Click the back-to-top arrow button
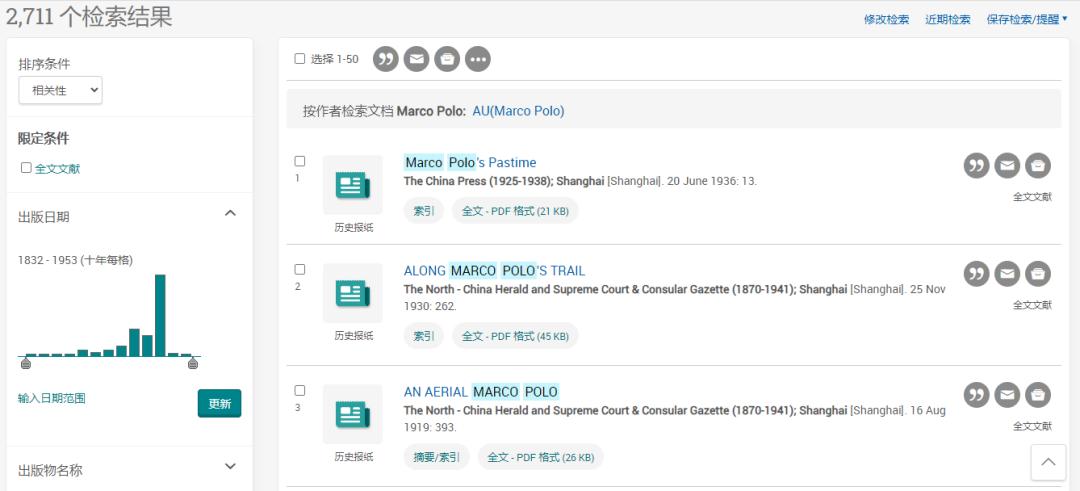This screenshot has width=1080, height=491. (x=1048, y=462)
